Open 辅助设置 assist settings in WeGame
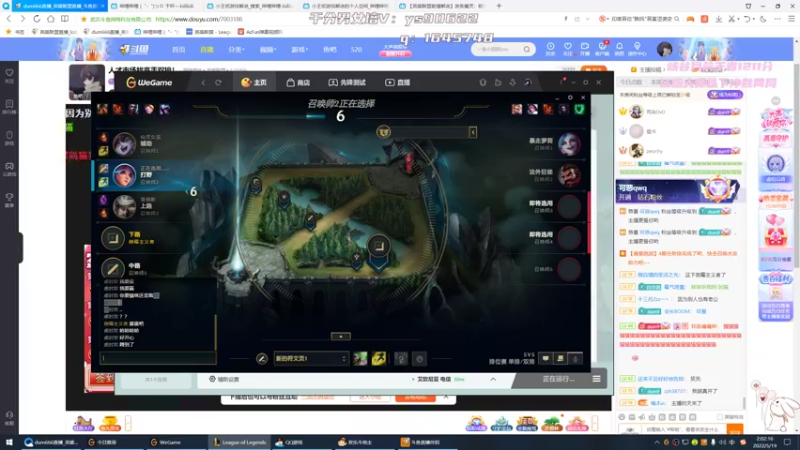 click(x=224, y=379)
